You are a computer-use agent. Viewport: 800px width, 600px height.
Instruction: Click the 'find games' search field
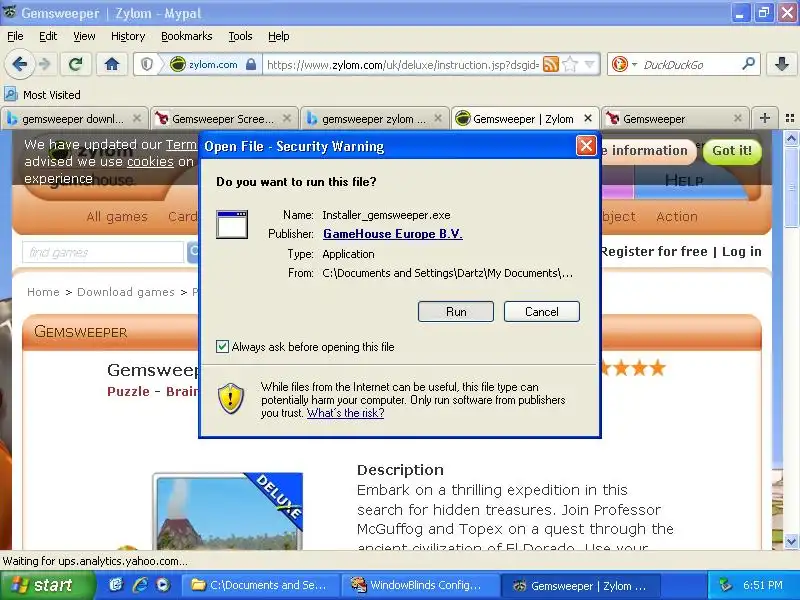point(103,252)
